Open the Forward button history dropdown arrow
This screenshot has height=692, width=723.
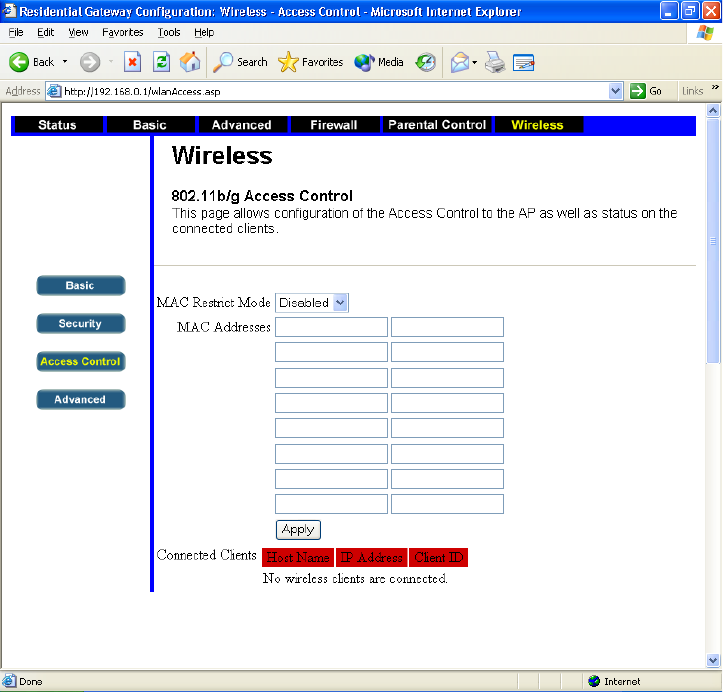[111, 62]
